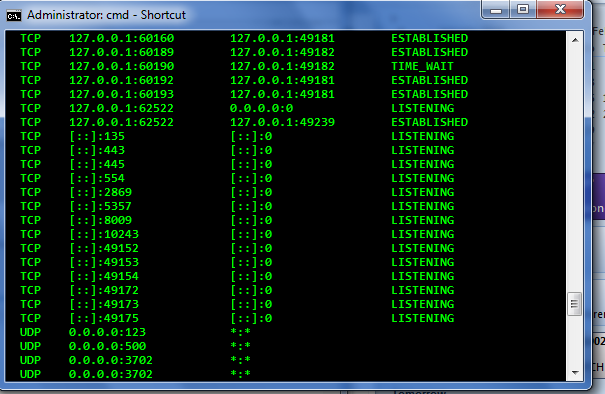Screen dimensions: 605x394
Task: Click LISTENING state in the 127.0.0.1:62522 row
Action: tap(422, 108)
